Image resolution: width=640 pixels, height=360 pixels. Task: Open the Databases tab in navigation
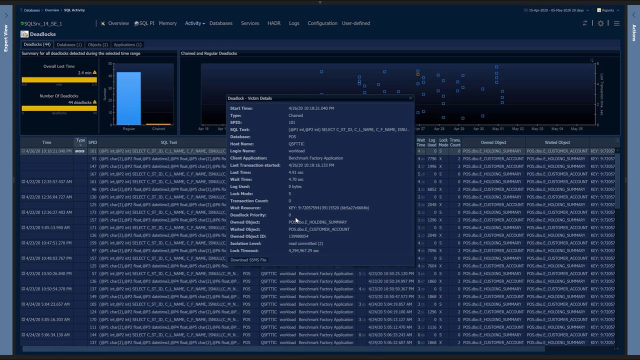pyautogui.click(x=221, y=23)
